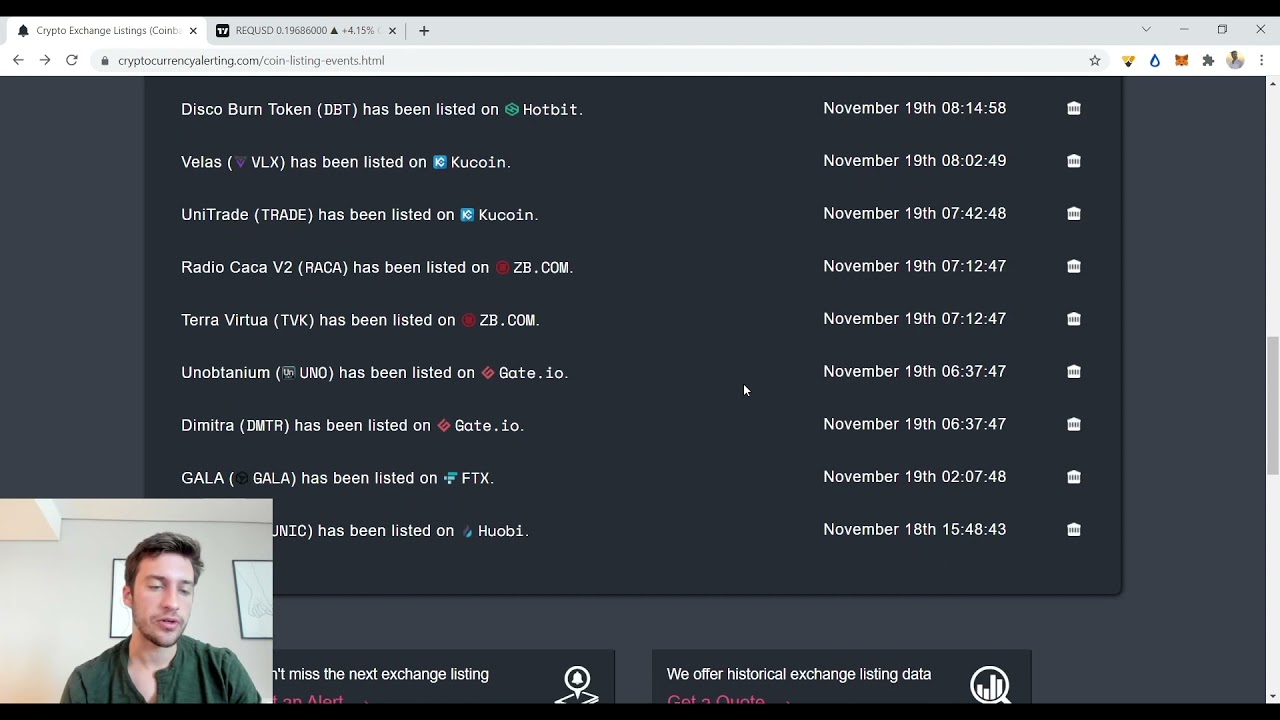Click Kucoin logo in Velas row
This screenshot has height=720, width=1280.
click(x=440, y=162)
